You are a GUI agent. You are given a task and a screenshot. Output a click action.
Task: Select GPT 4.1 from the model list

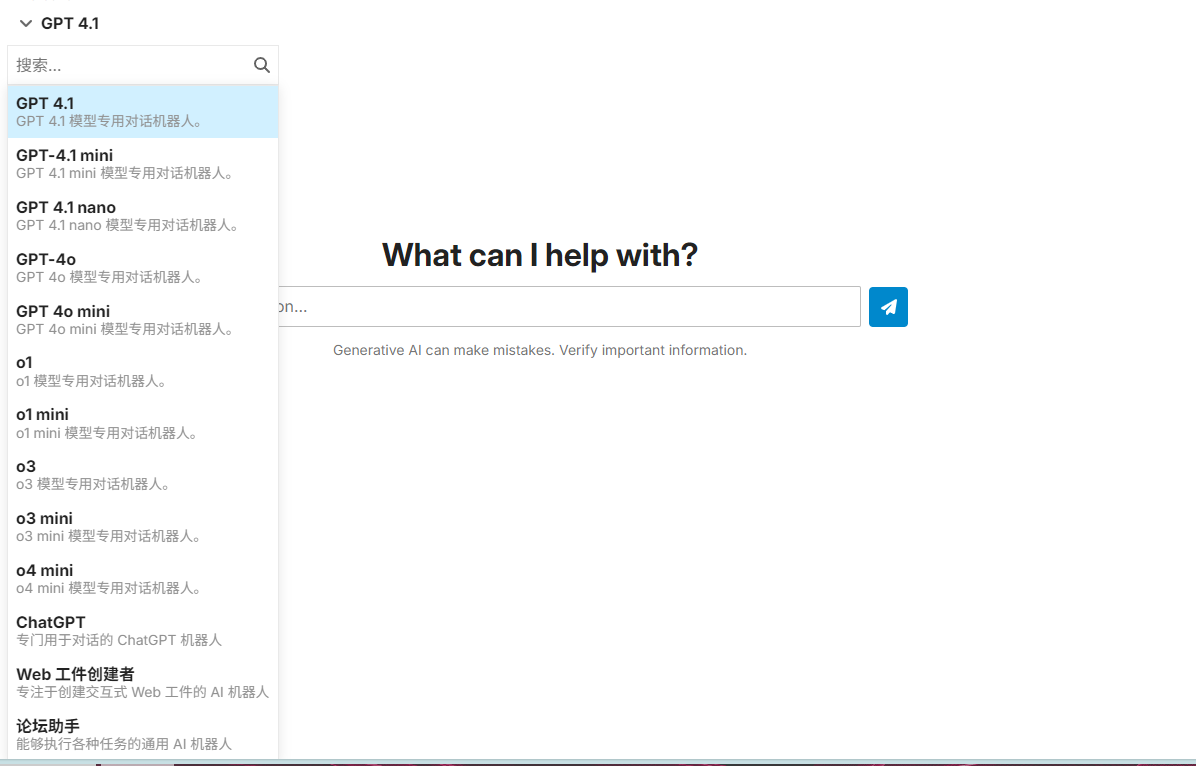pyautogui.click(x=143, y=111)
